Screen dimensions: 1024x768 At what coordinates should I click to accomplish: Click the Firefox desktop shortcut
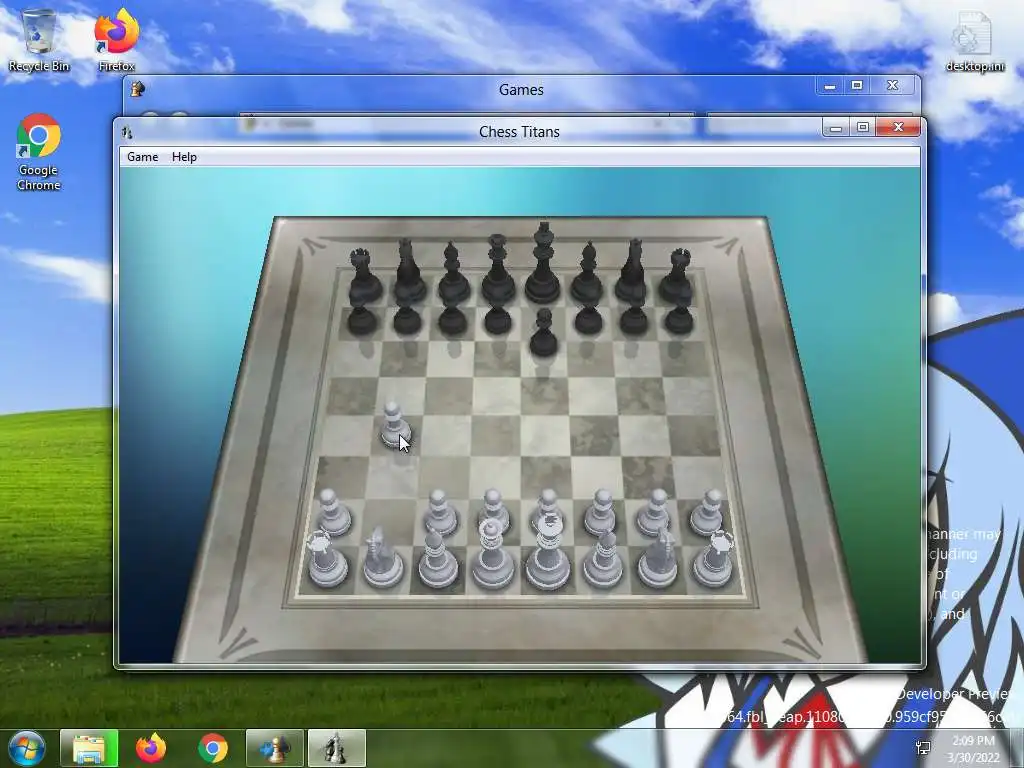tap(116, 39)
